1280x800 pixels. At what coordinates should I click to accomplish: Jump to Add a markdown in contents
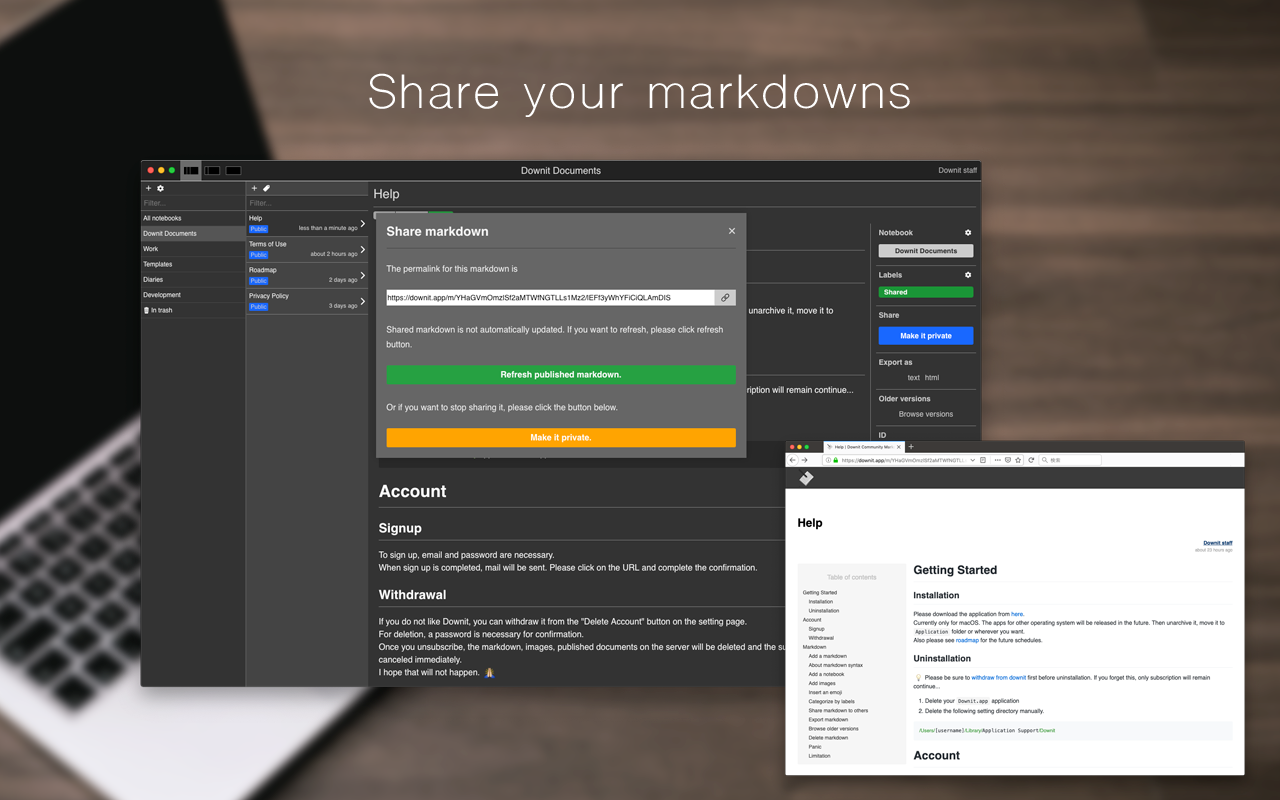click(x=828, y=656)
